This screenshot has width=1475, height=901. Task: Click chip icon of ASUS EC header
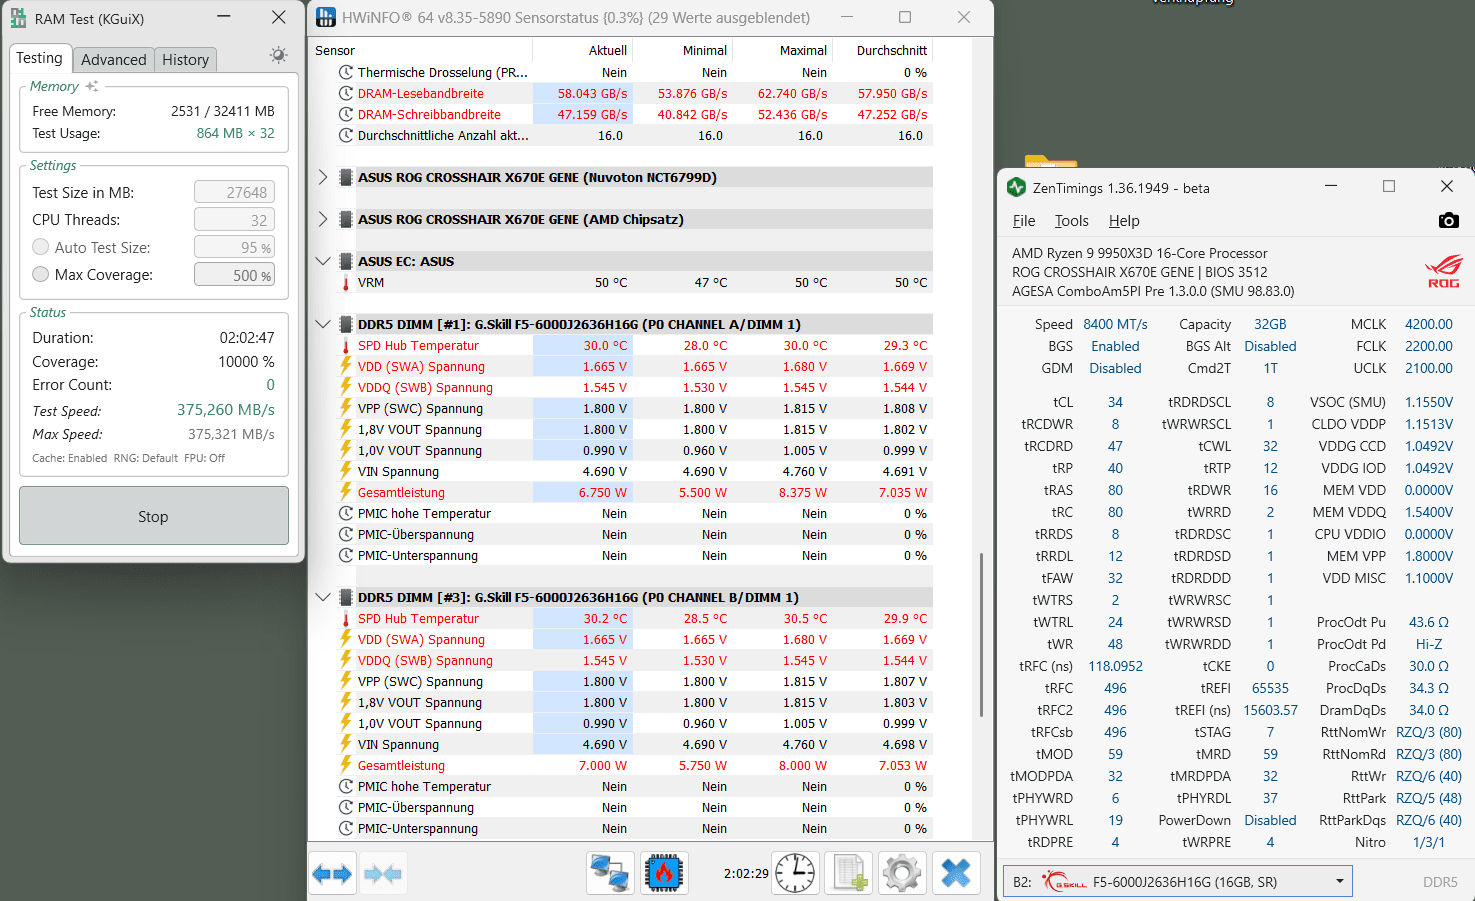(346, 261)
